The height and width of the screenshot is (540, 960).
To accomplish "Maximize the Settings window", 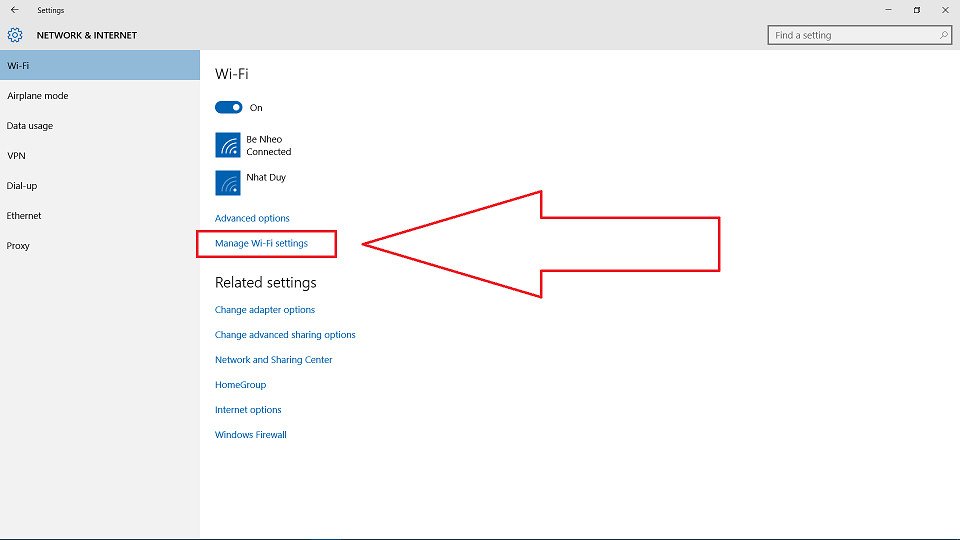I will (x=917, y=10).
